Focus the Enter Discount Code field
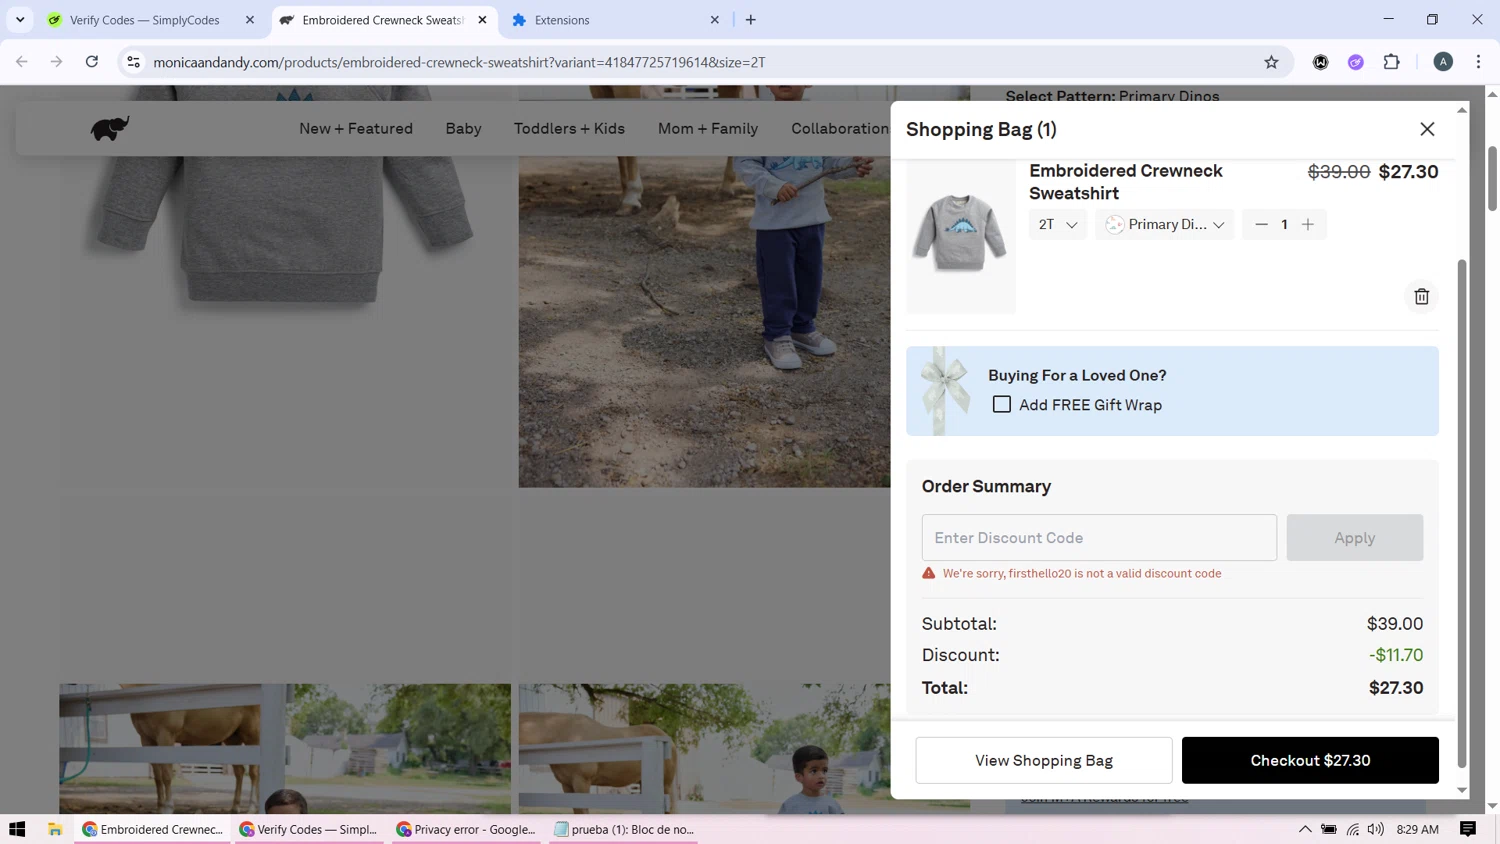 click(x=1099, y=537)
